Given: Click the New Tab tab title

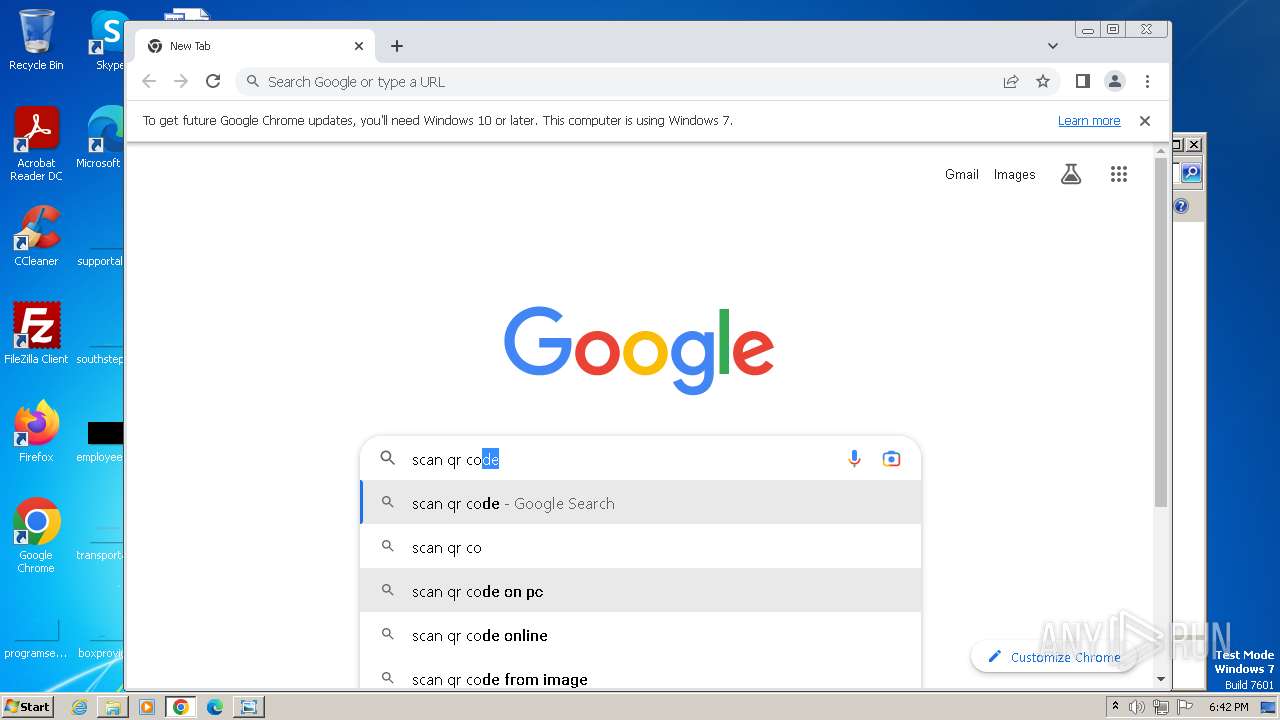Looking at the screenshot, I should (x=190, y=46).
